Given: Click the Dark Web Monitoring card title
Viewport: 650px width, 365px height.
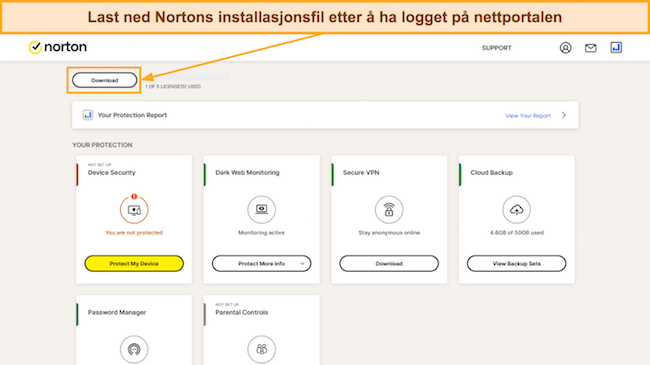Looking at the screenshot, I should pos(247,173).
